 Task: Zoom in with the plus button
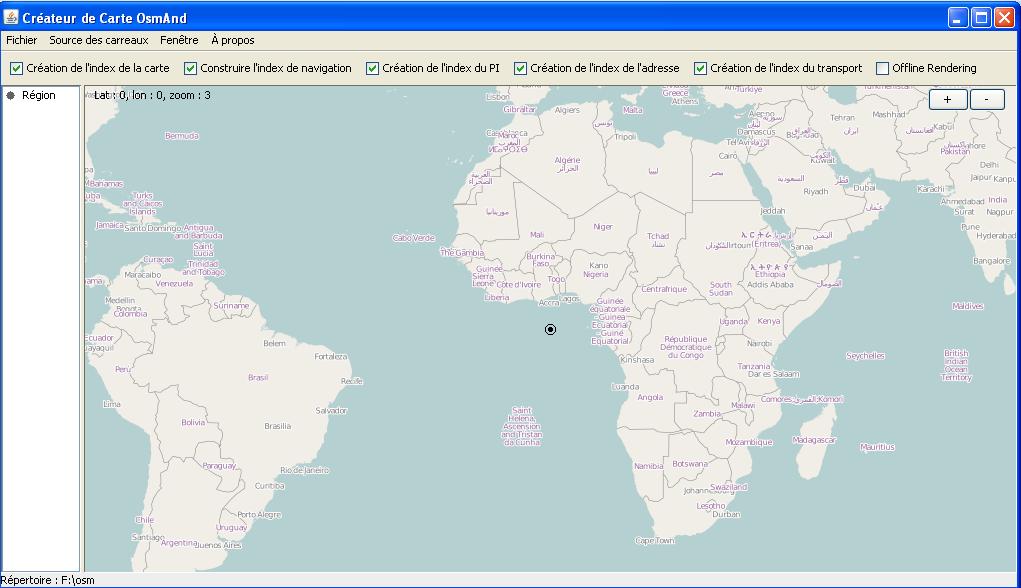(x=947, y=100)
